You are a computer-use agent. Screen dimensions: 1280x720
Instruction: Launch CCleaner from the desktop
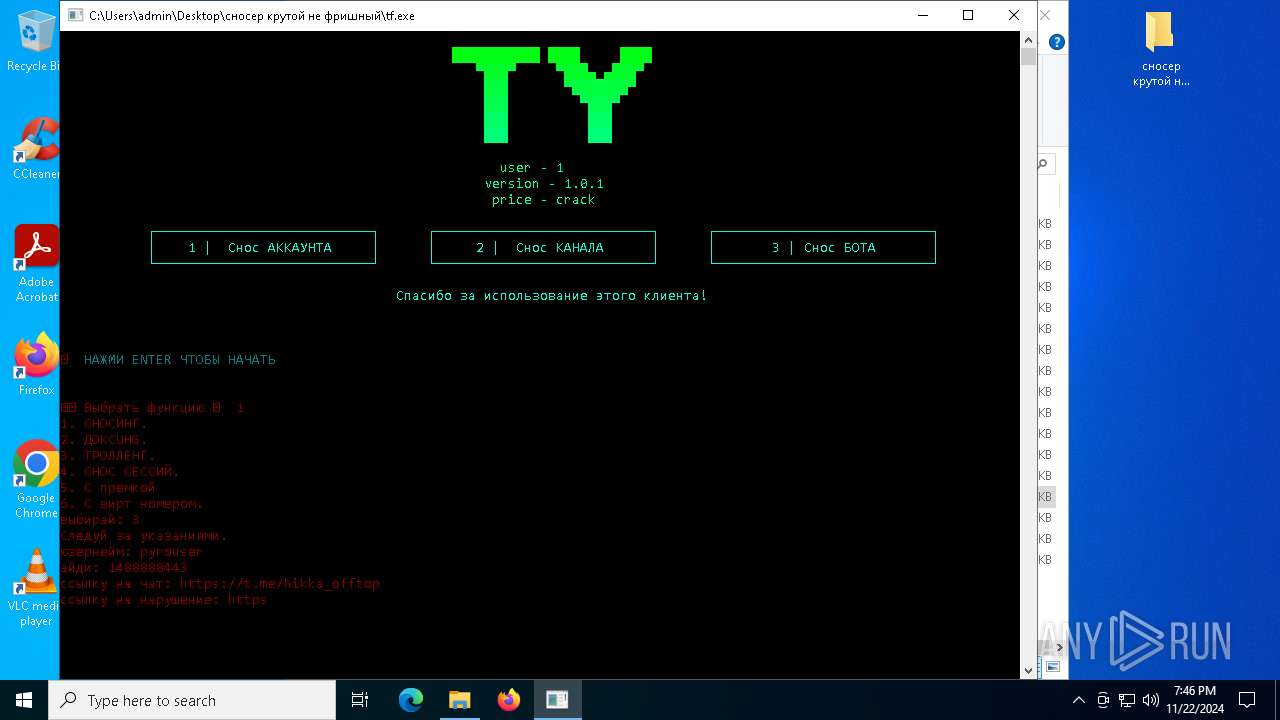click(x=37, y=149)
